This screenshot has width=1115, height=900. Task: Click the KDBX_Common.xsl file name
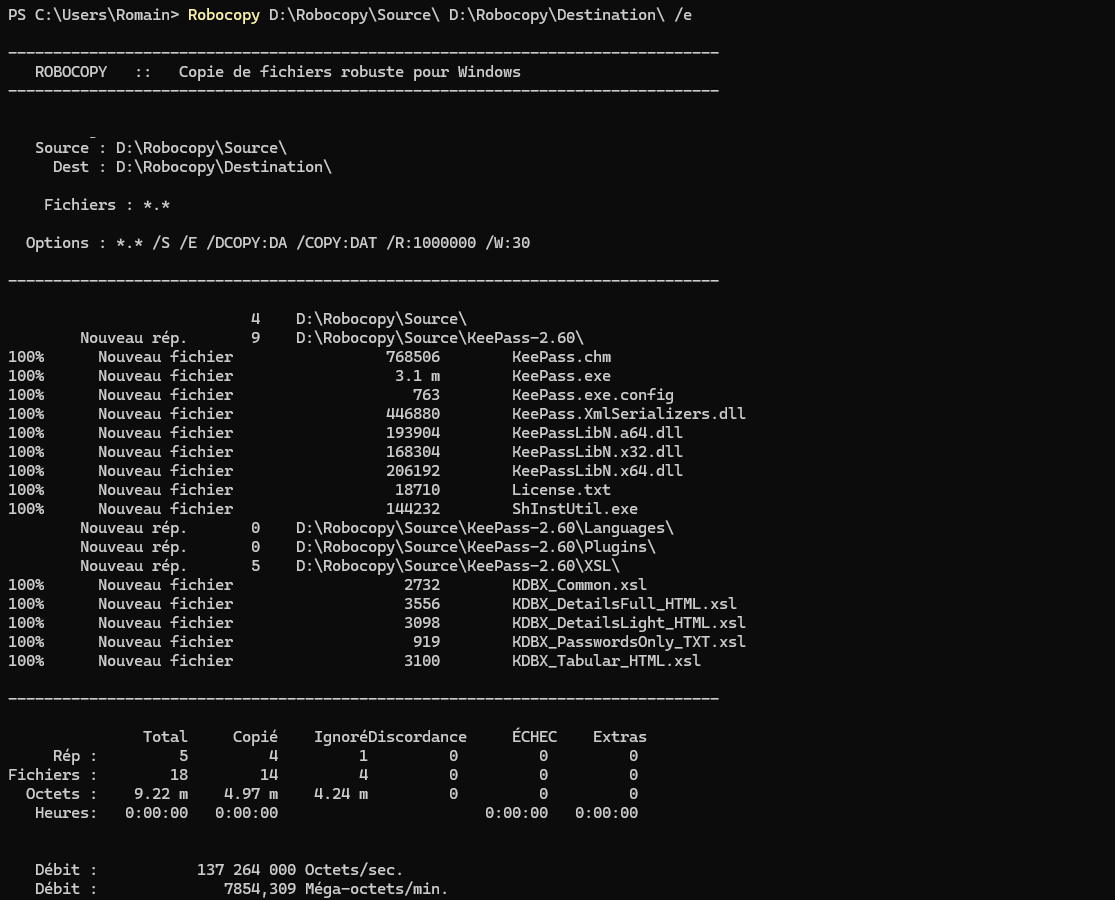579,585
